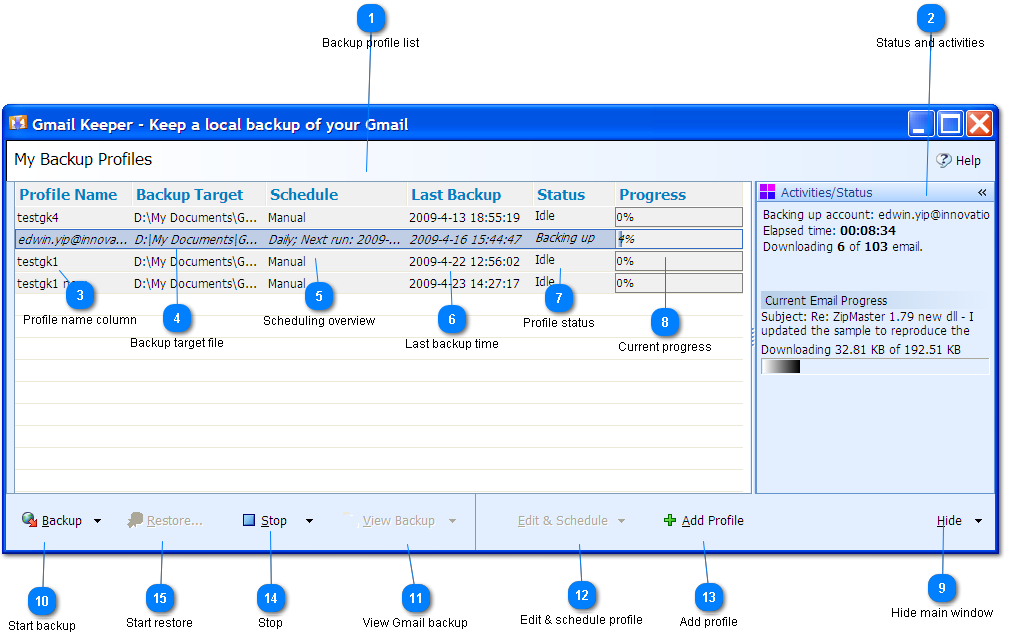Click the Backup toolbar icon
This screenshot has width=1012, height=636.
click(28, 520)
